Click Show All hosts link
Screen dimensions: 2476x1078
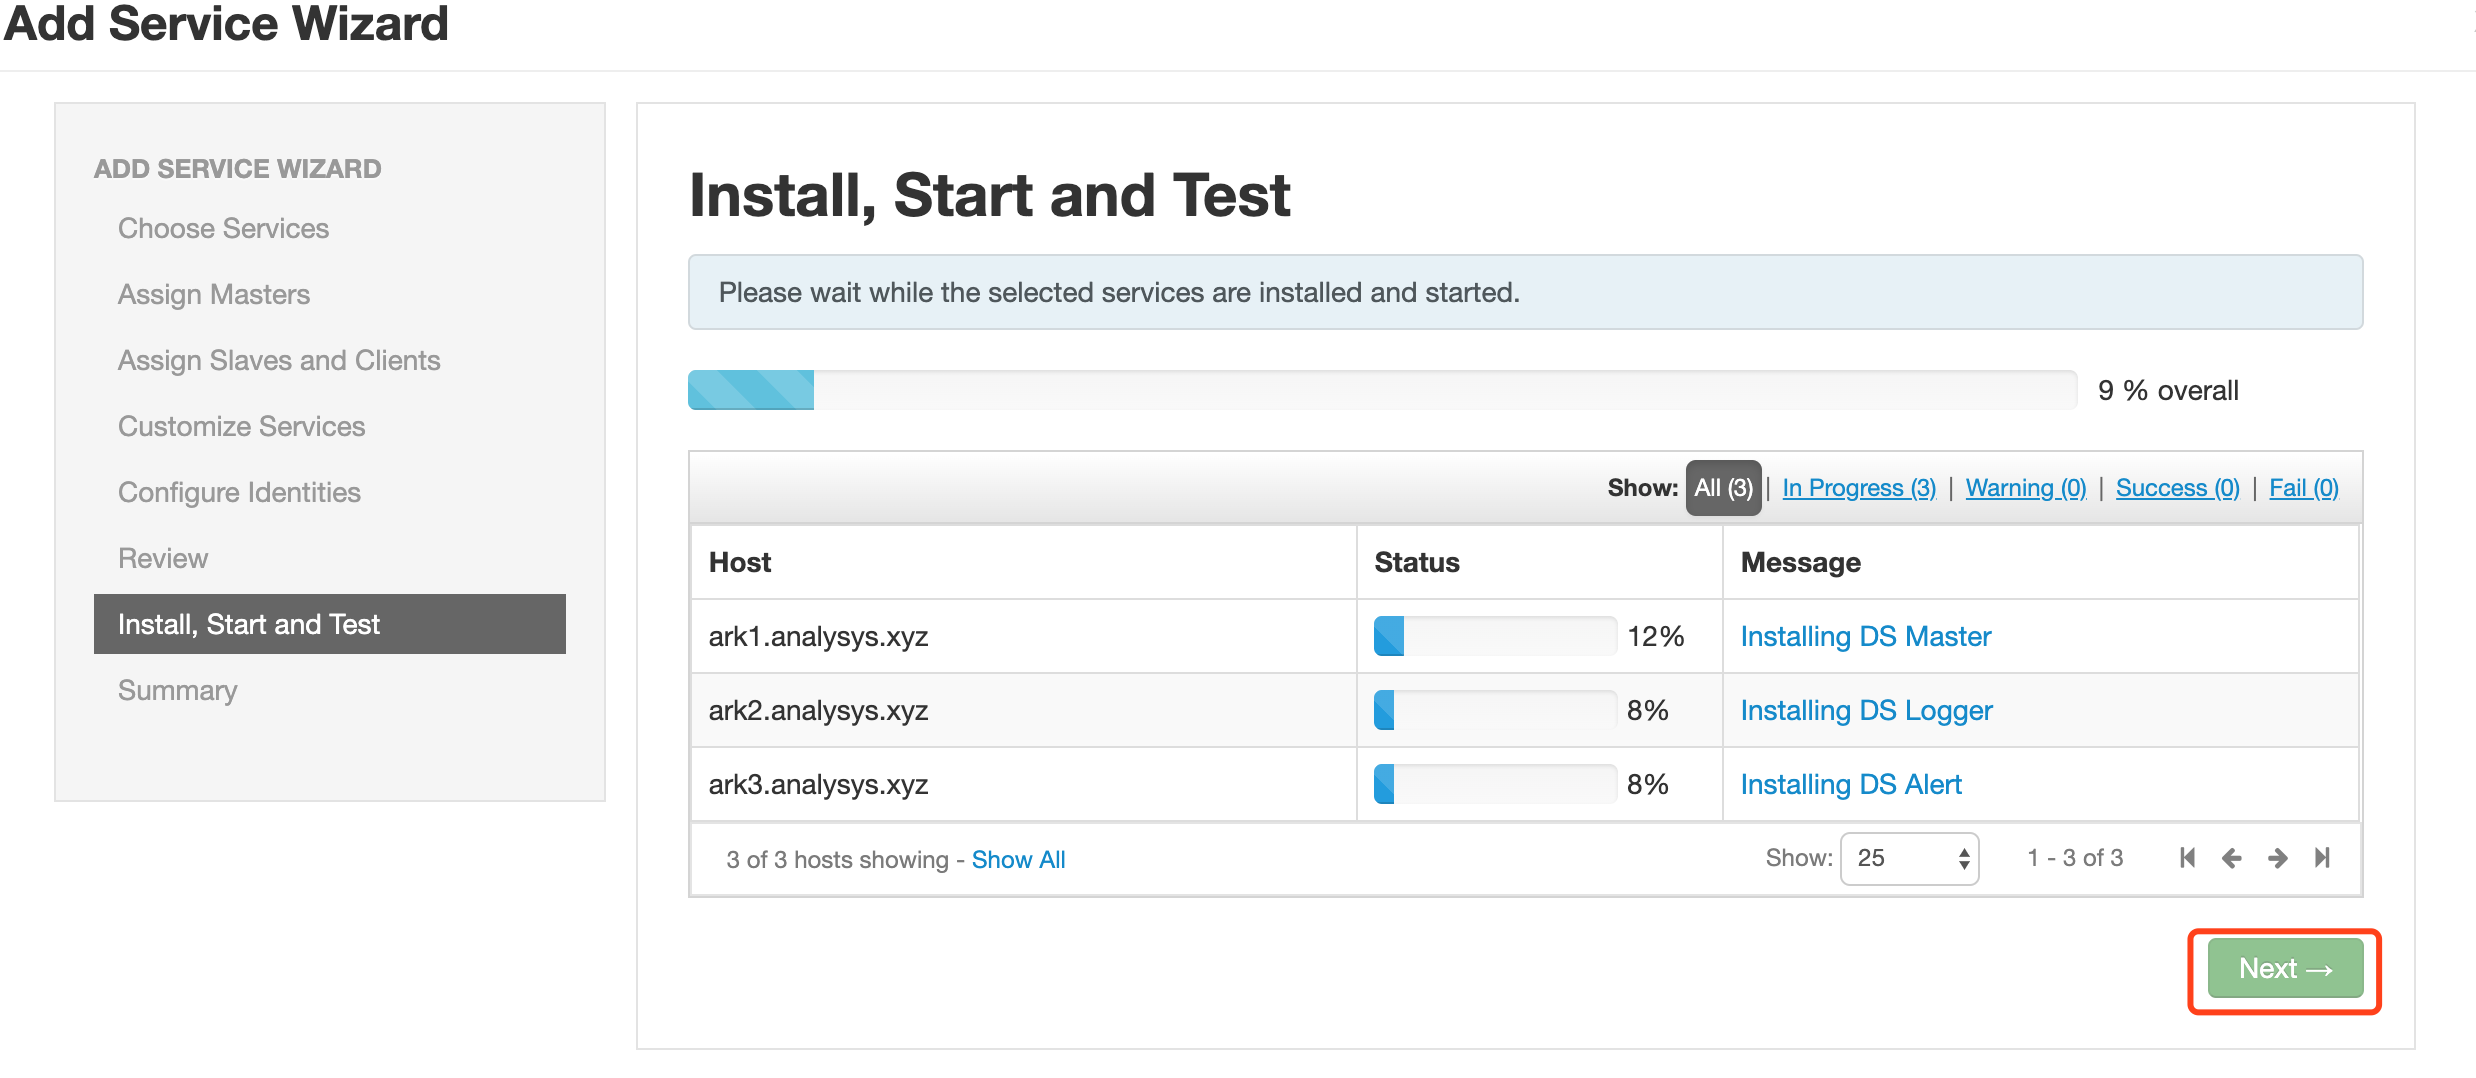[1018, 860]
